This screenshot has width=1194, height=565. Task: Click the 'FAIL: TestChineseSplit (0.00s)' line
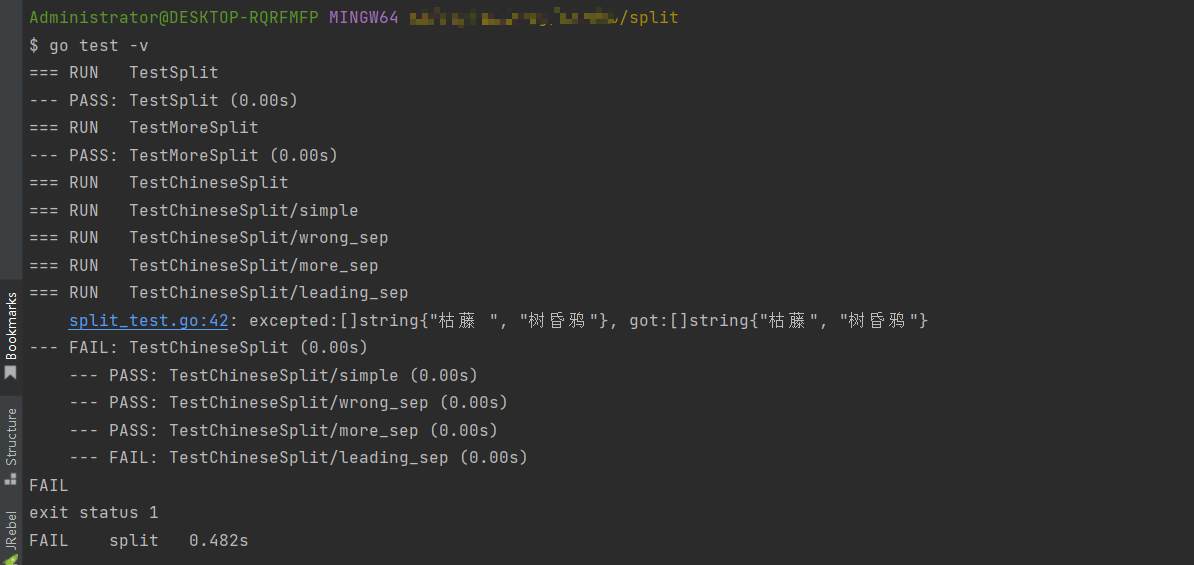coord(198,348)
